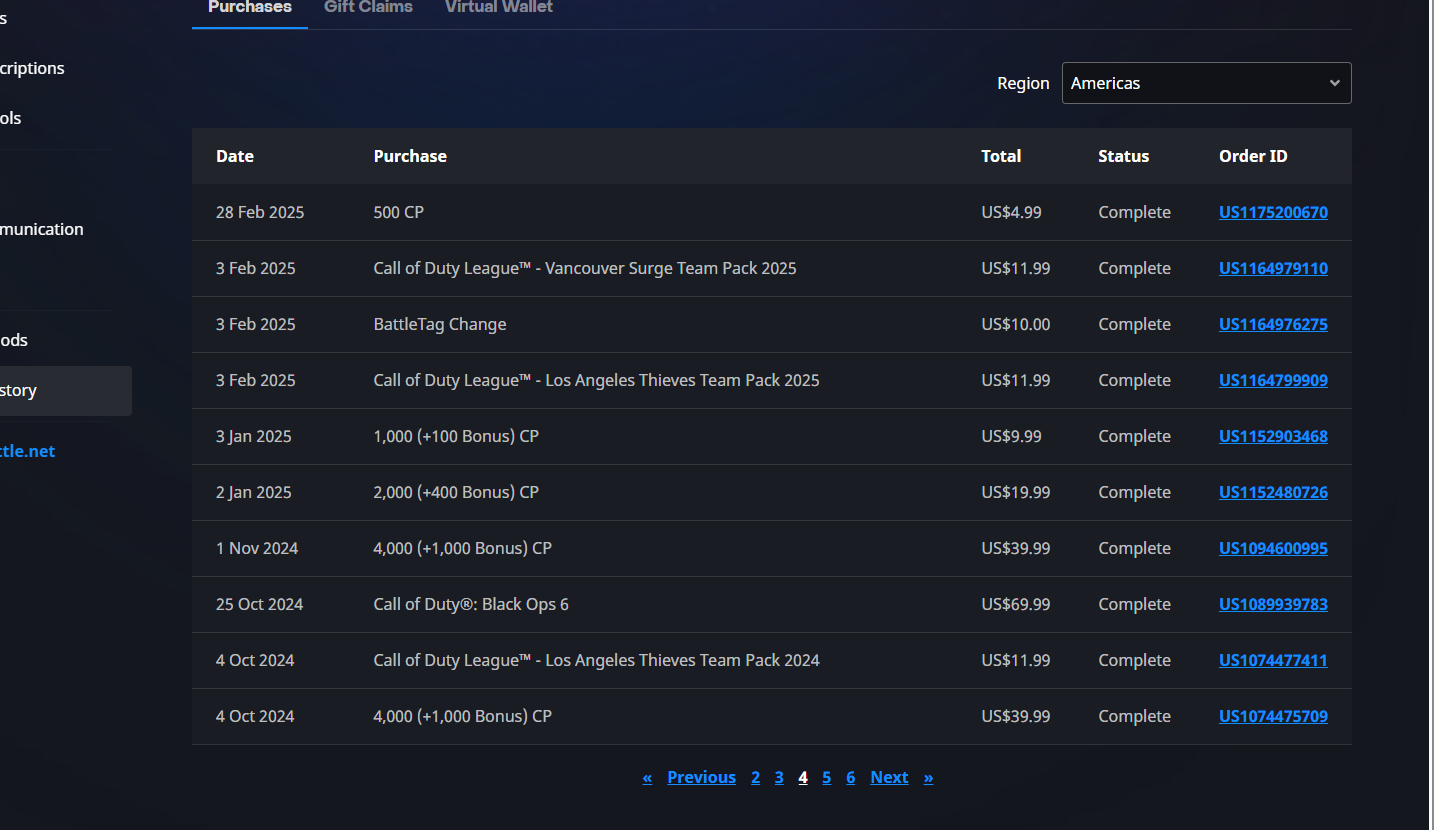Go to last page with » link
The height and width of the screenshot is (830, 1434).
pos(928,777)
